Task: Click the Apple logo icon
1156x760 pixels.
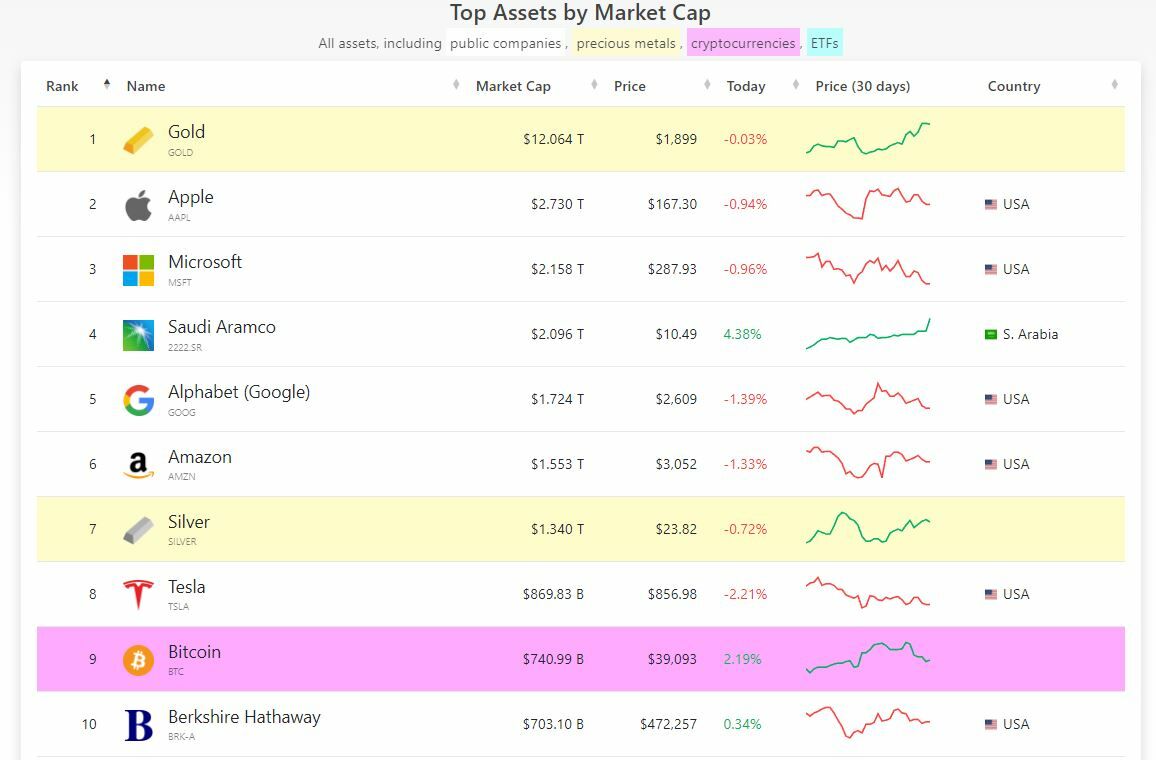Action: (x=138, y=205)
